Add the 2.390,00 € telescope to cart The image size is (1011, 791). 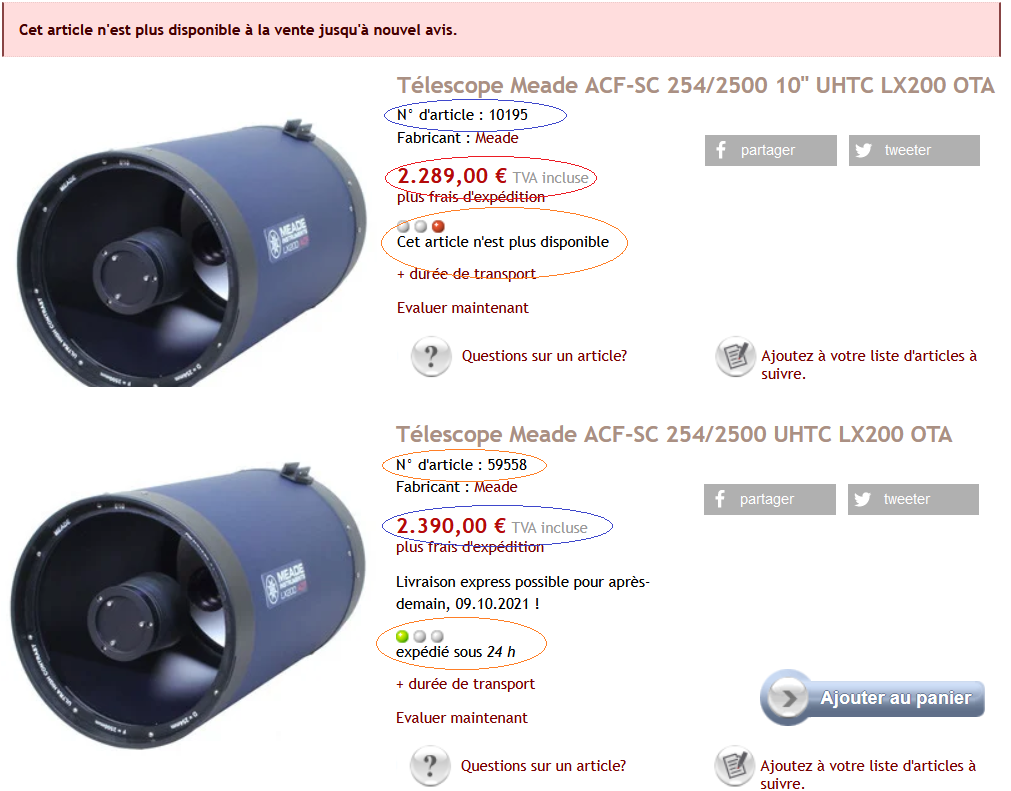click(x=872, y=698)
